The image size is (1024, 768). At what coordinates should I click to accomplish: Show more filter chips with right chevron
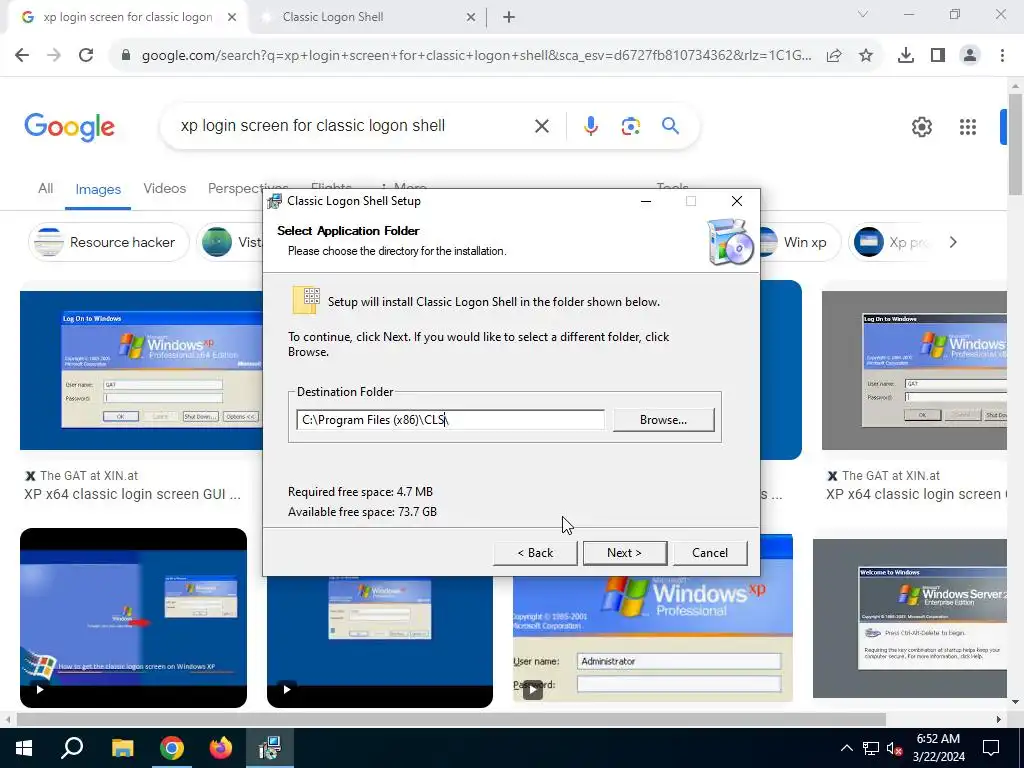[953, 242]
